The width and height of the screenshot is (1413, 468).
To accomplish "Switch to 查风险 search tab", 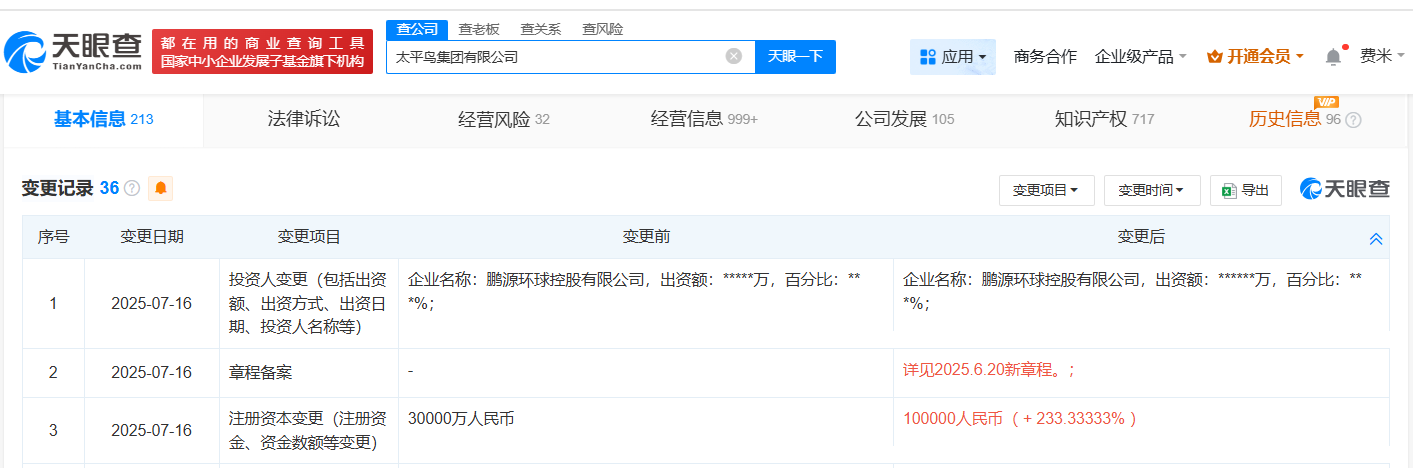I will [x=603, y=29].
